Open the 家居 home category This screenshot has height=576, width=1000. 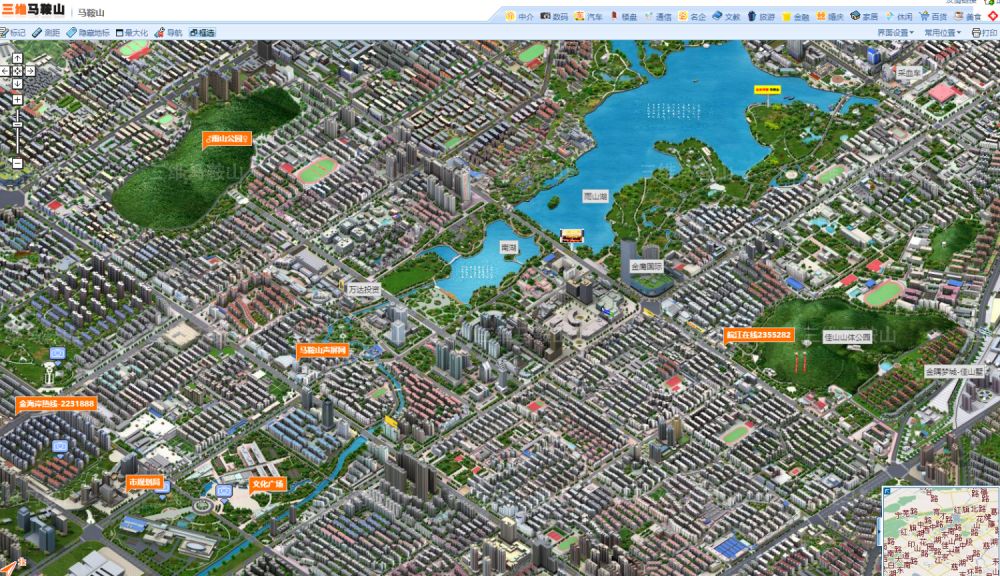pyautogui.click(x=864, y=17)
